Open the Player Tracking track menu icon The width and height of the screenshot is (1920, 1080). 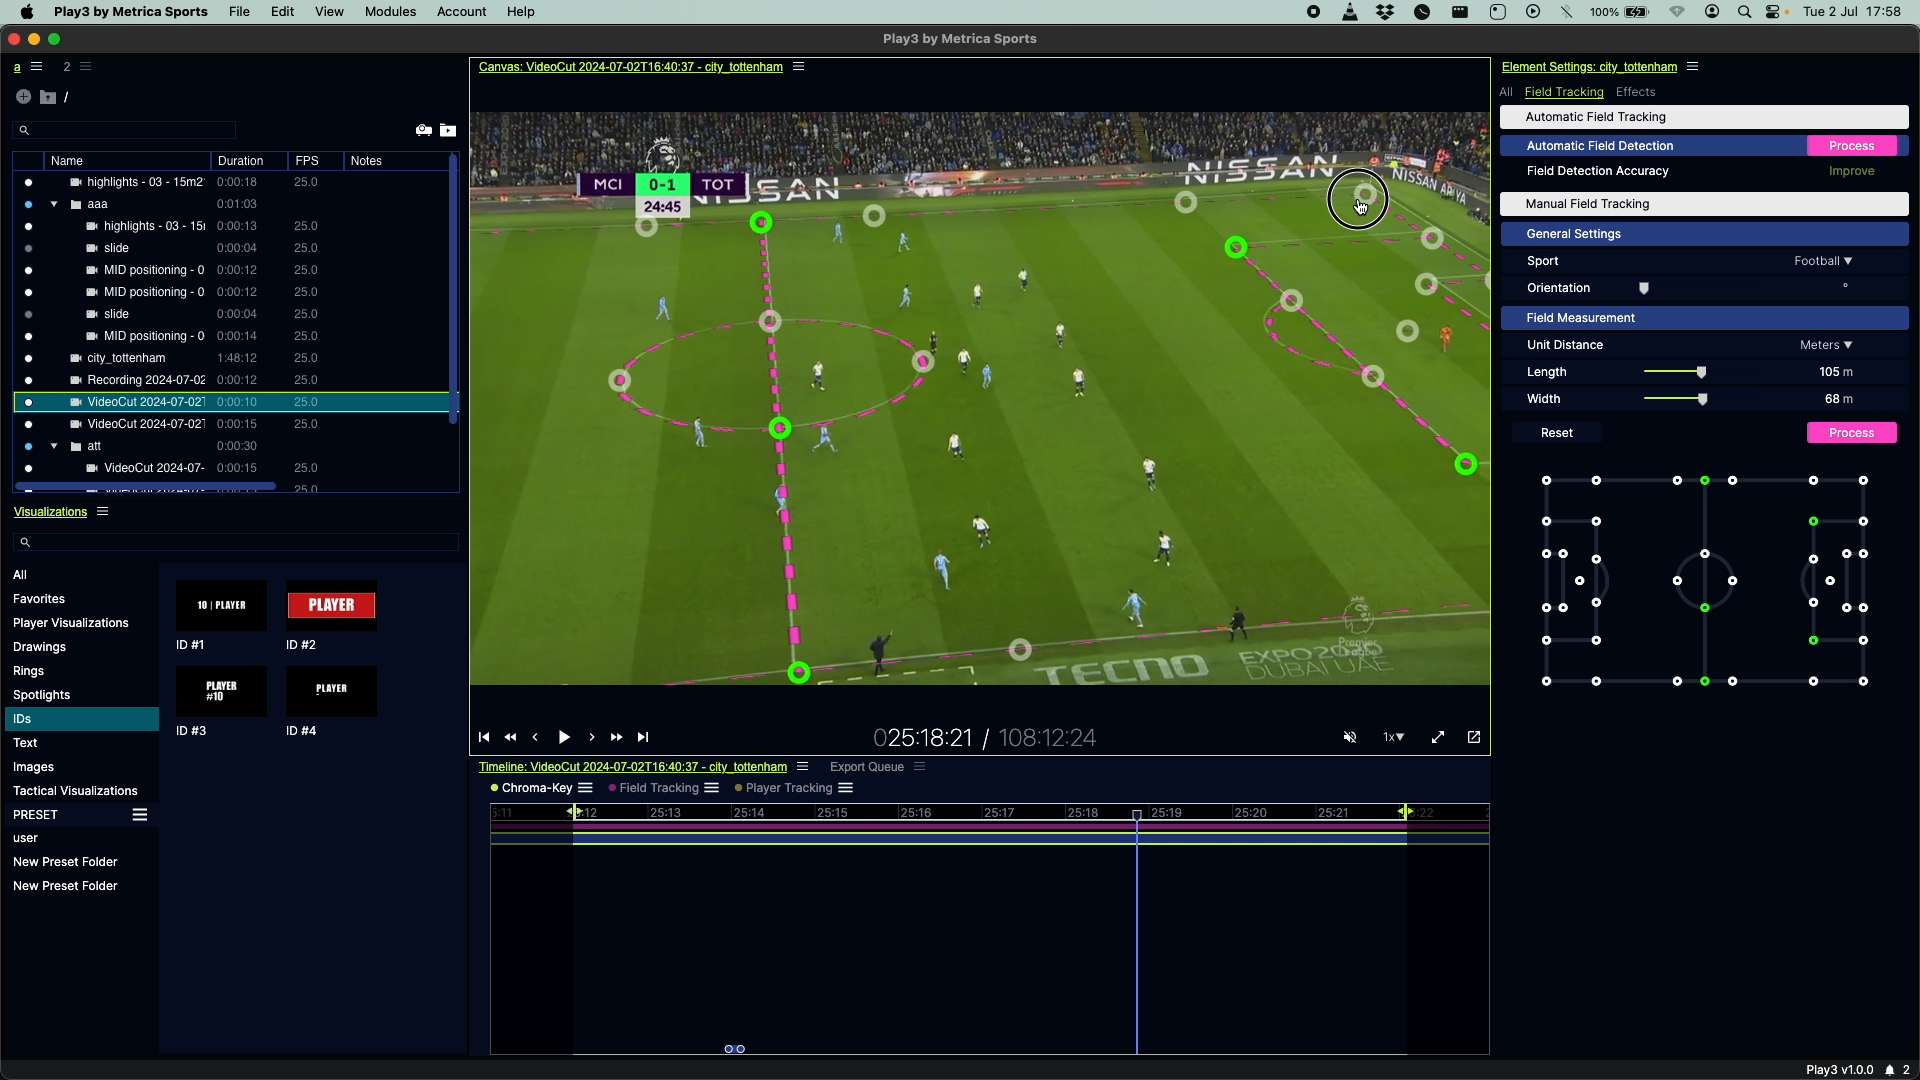tap(846, 788)
